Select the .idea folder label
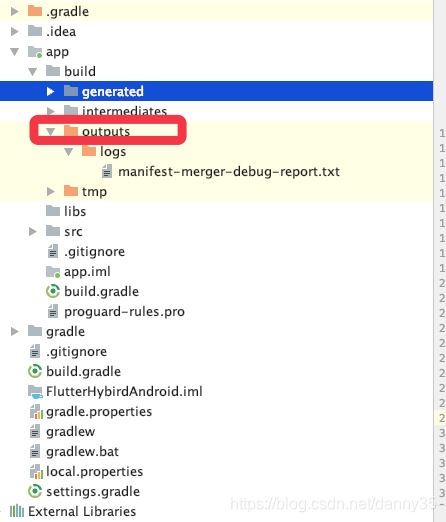 (x=61, y=32)
